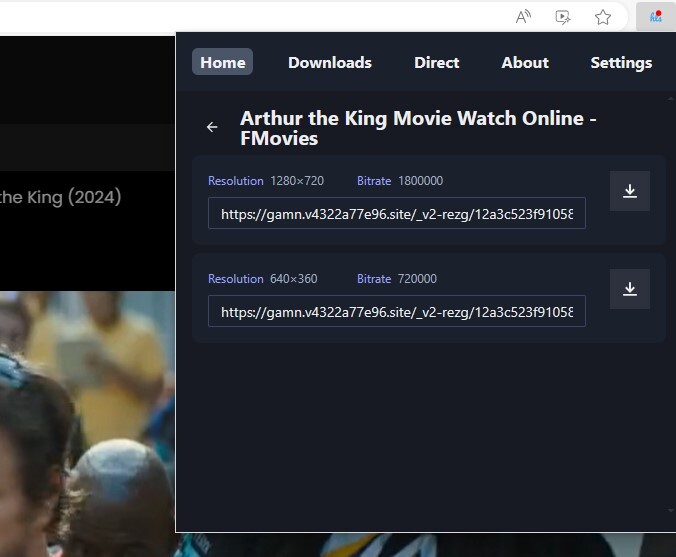Go back using the left arrow icon
Image resolution: width=676 pixels, height=557 pixels.
212,127
